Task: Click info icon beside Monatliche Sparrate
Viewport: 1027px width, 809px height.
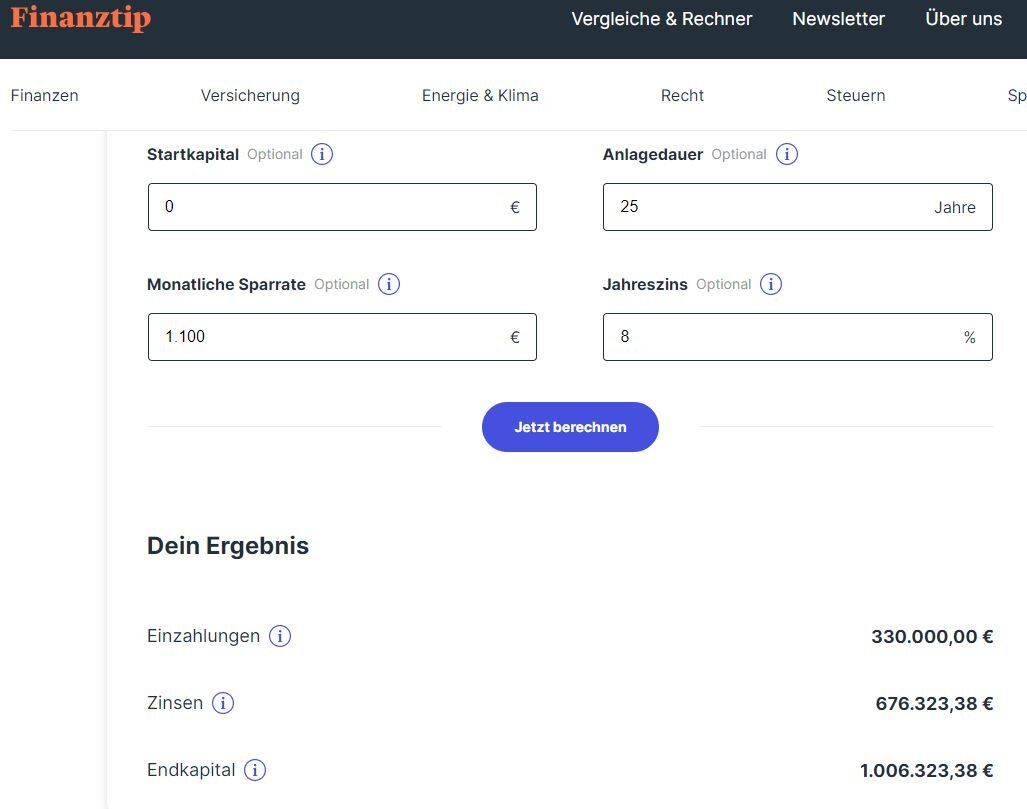Action: pos(389,284)
